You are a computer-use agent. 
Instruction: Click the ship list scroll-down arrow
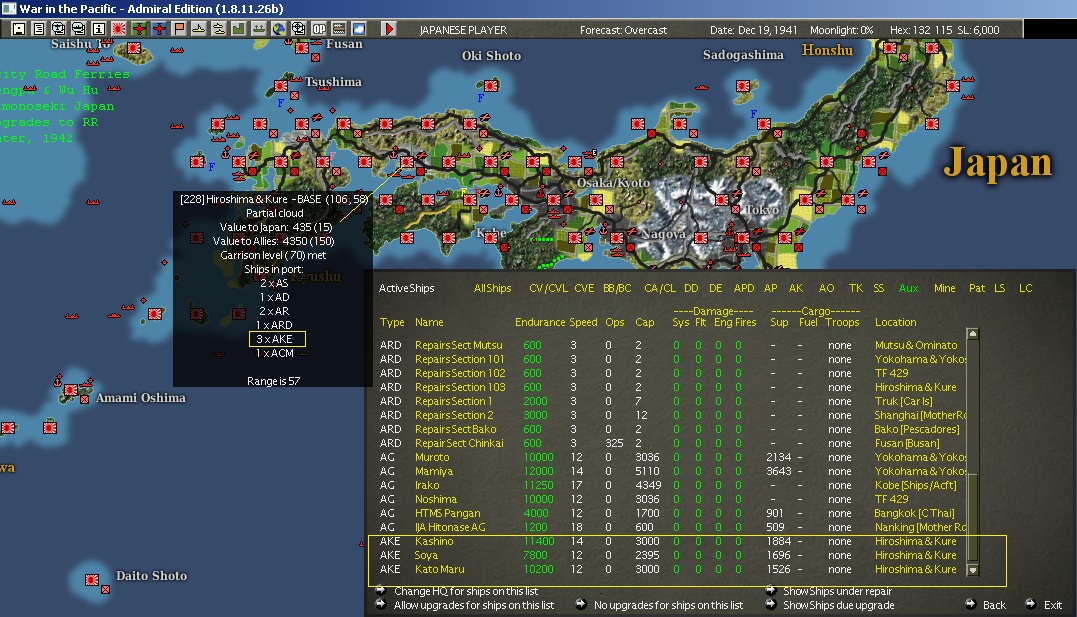(x=973, y=570)
